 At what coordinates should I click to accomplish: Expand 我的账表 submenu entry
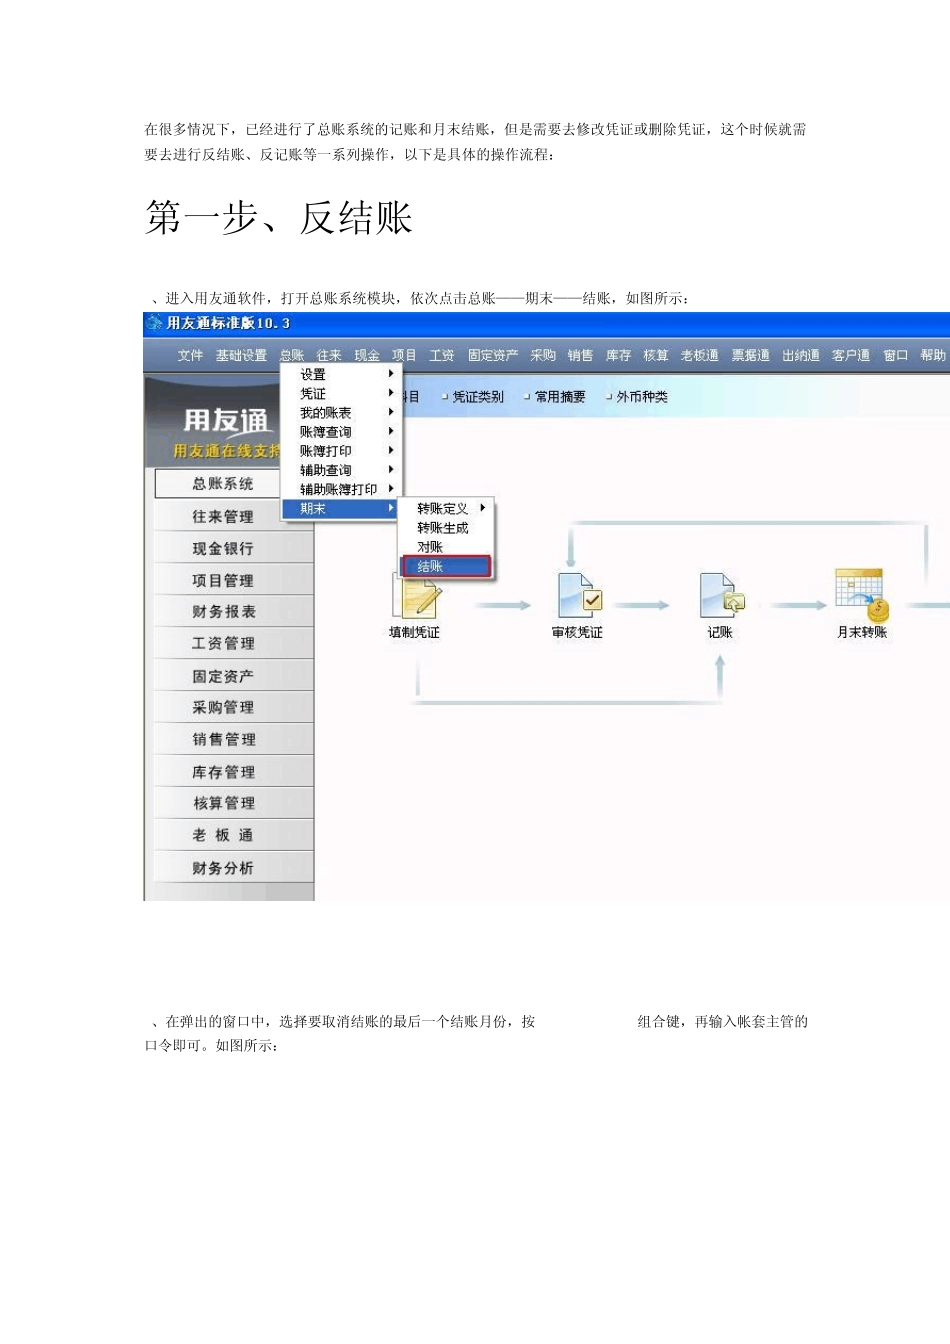pos(340,412)
